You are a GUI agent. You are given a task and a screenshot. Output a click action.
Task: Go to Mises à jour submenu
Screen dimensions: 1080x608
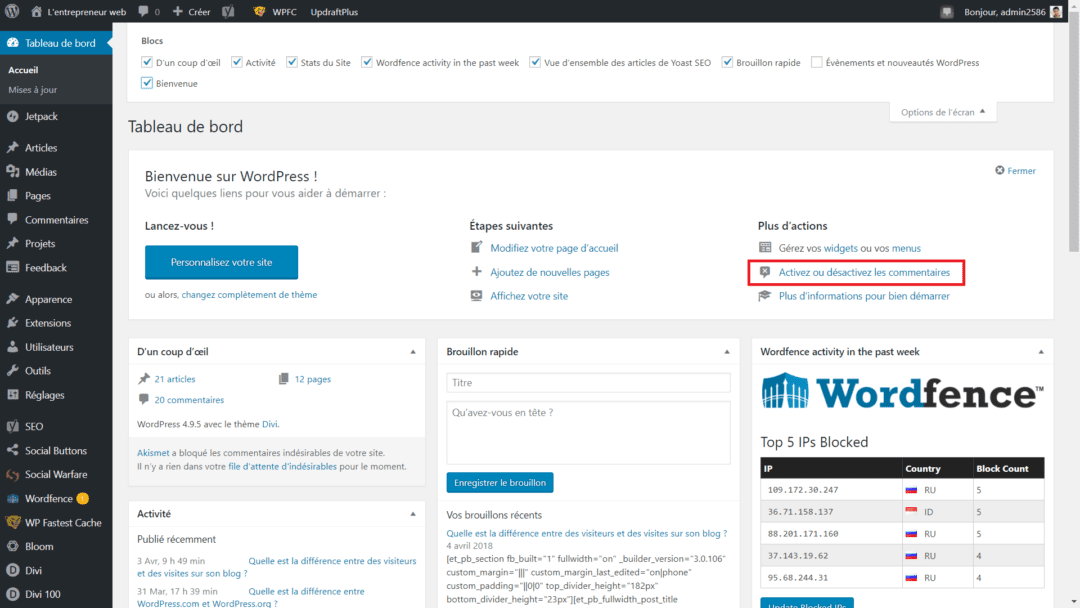[32, 90]
